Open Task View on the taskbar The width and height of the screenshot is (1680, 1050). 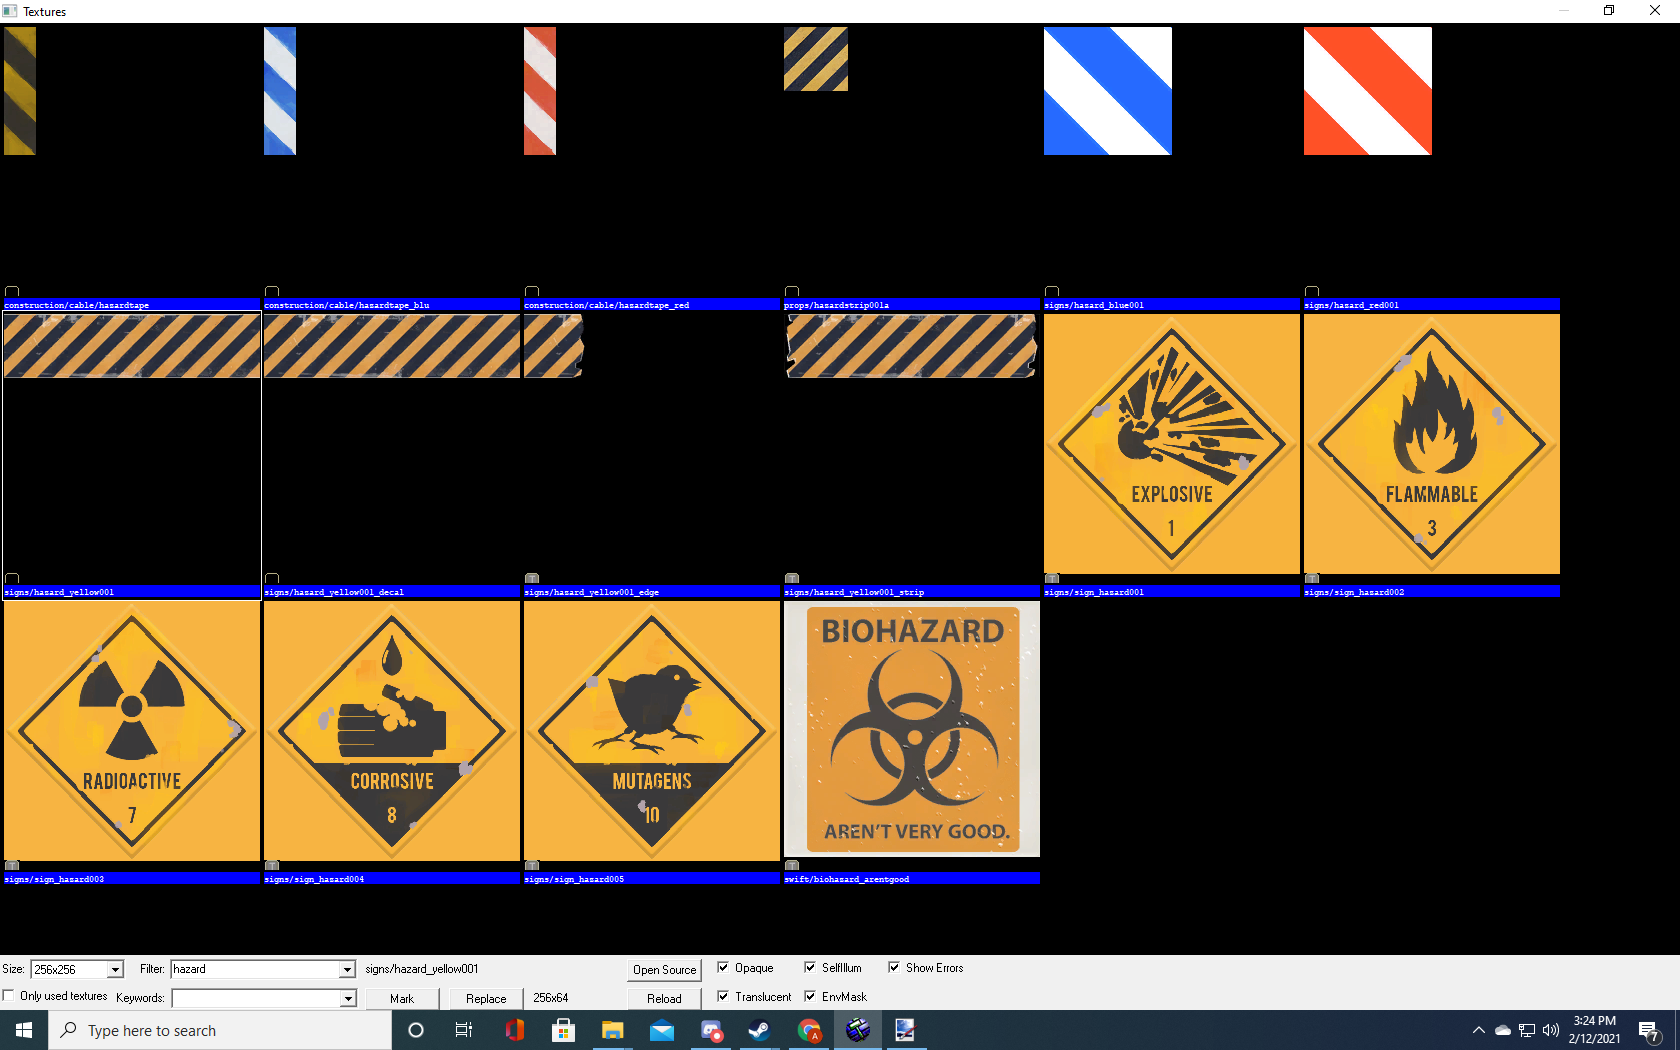pos(464,1030)
